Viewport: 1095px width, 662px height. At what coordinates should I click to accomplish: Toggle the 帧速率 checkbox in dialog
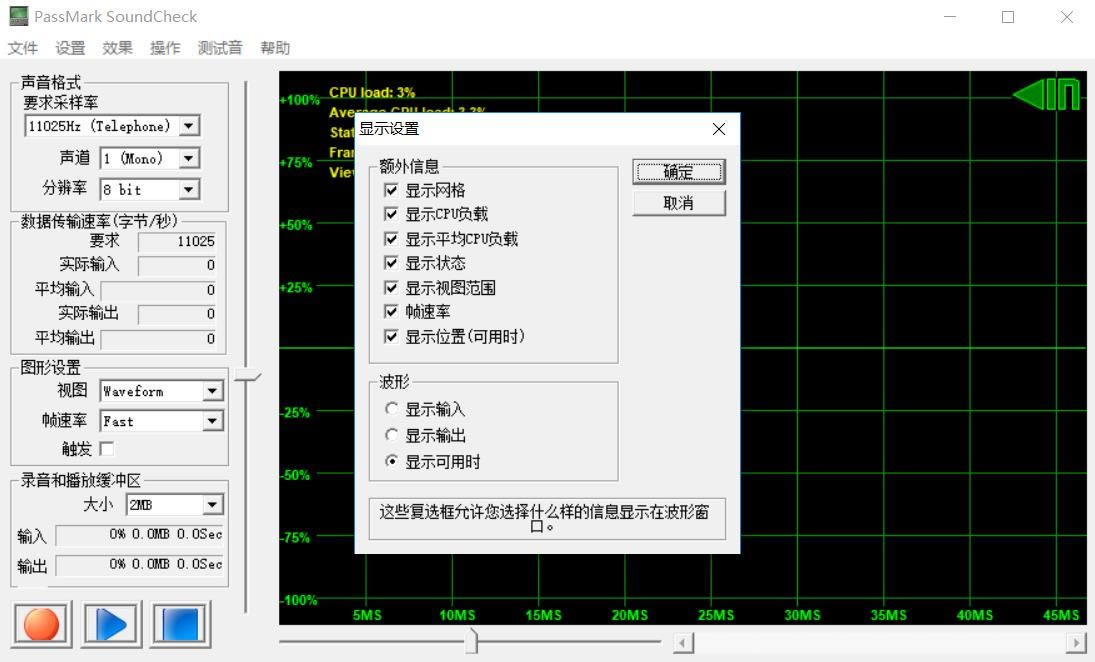(x=391, y=311)
